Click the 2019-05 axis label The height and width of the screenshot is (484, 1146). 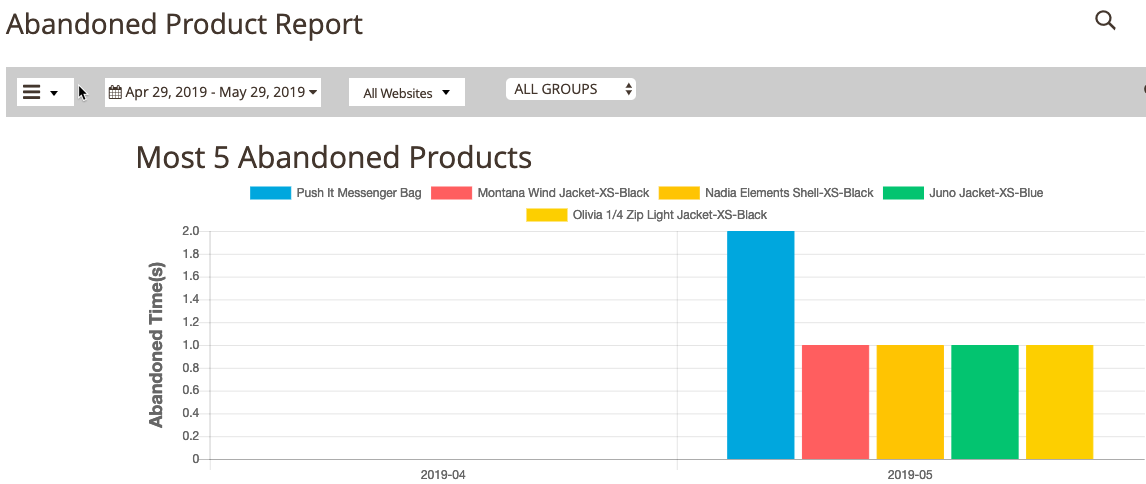click(910, 475)
